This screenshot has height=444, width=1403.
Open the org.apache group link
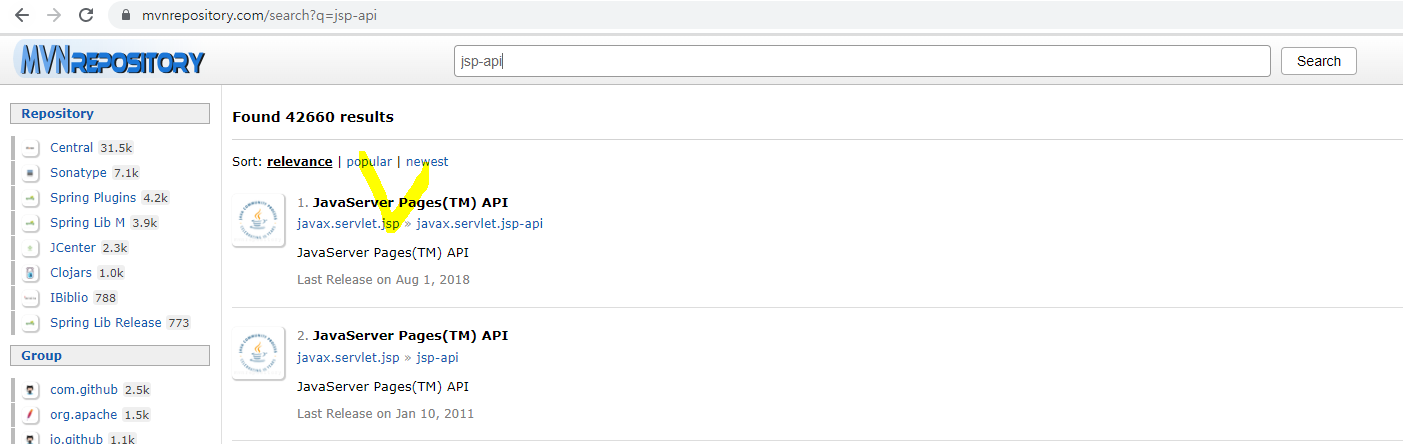84,415
